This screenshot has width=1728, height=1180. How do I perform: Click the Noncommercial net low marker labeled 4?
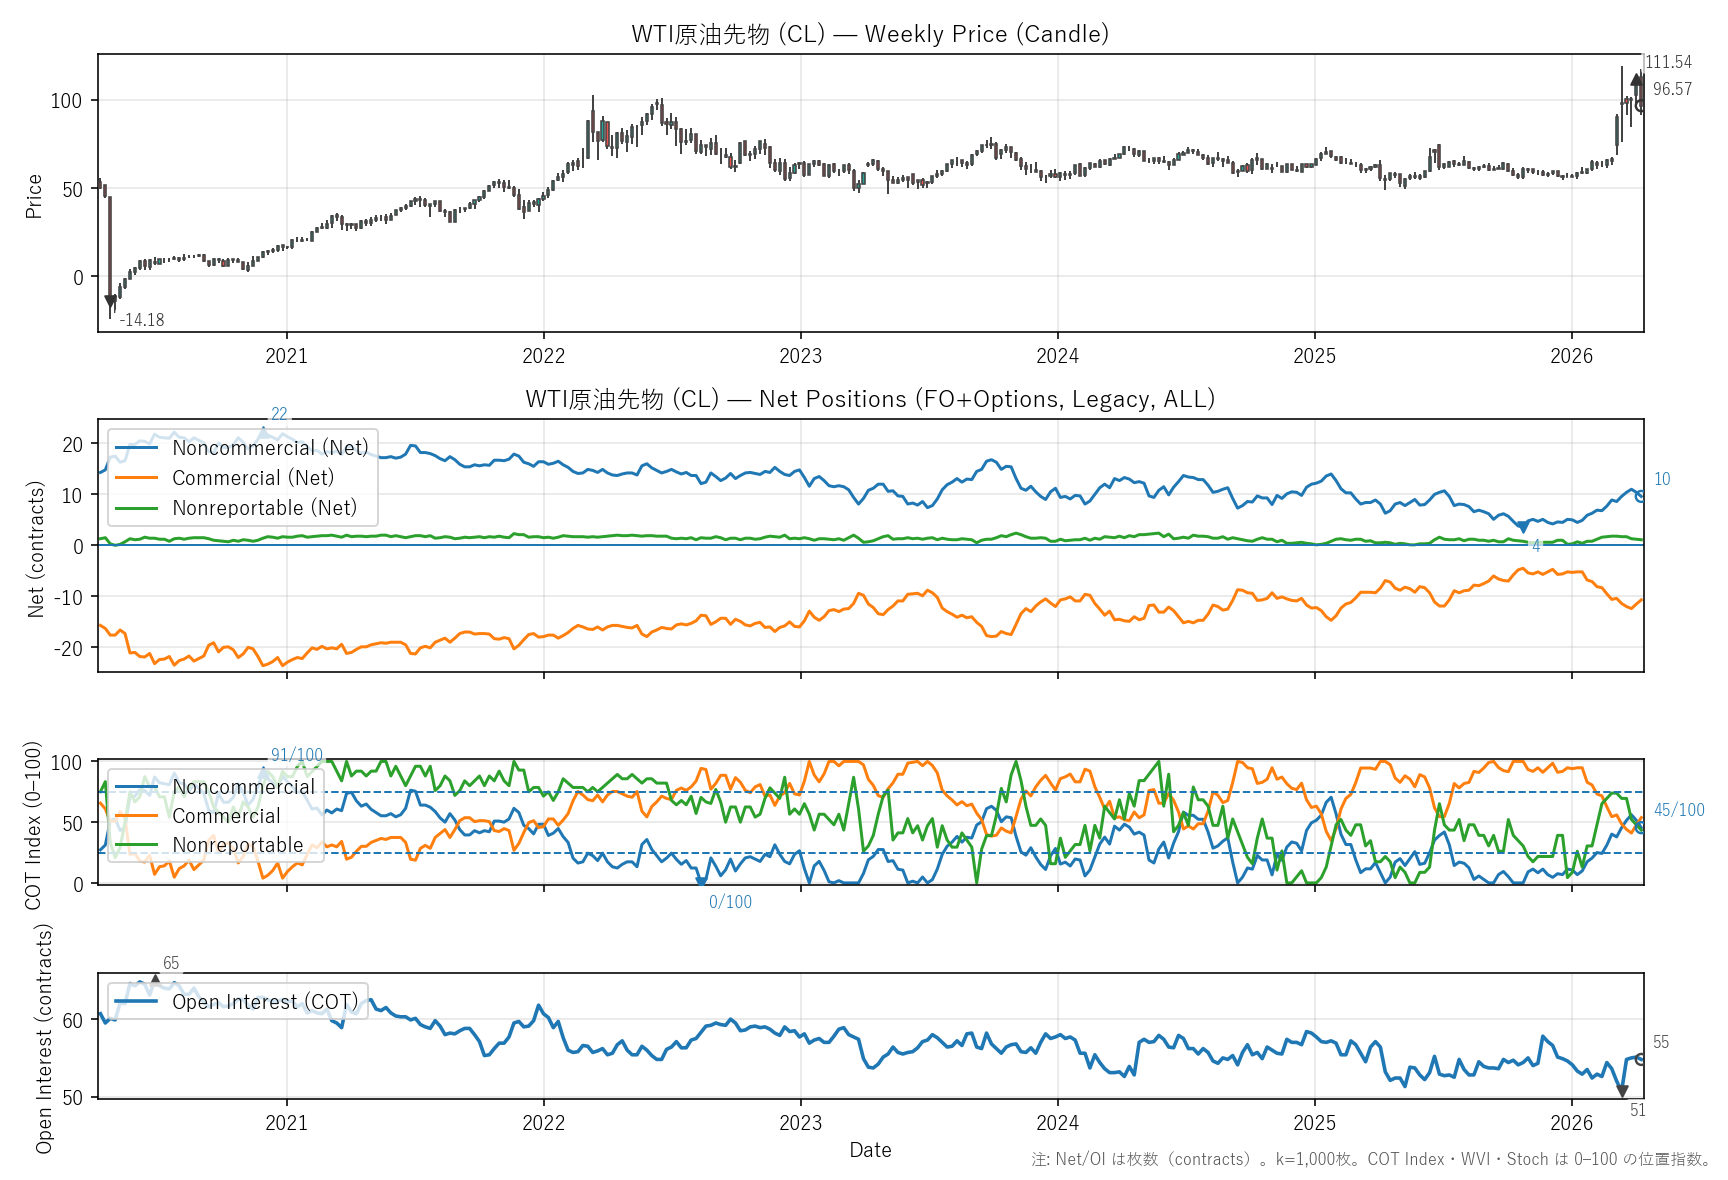pos(1522,527)
